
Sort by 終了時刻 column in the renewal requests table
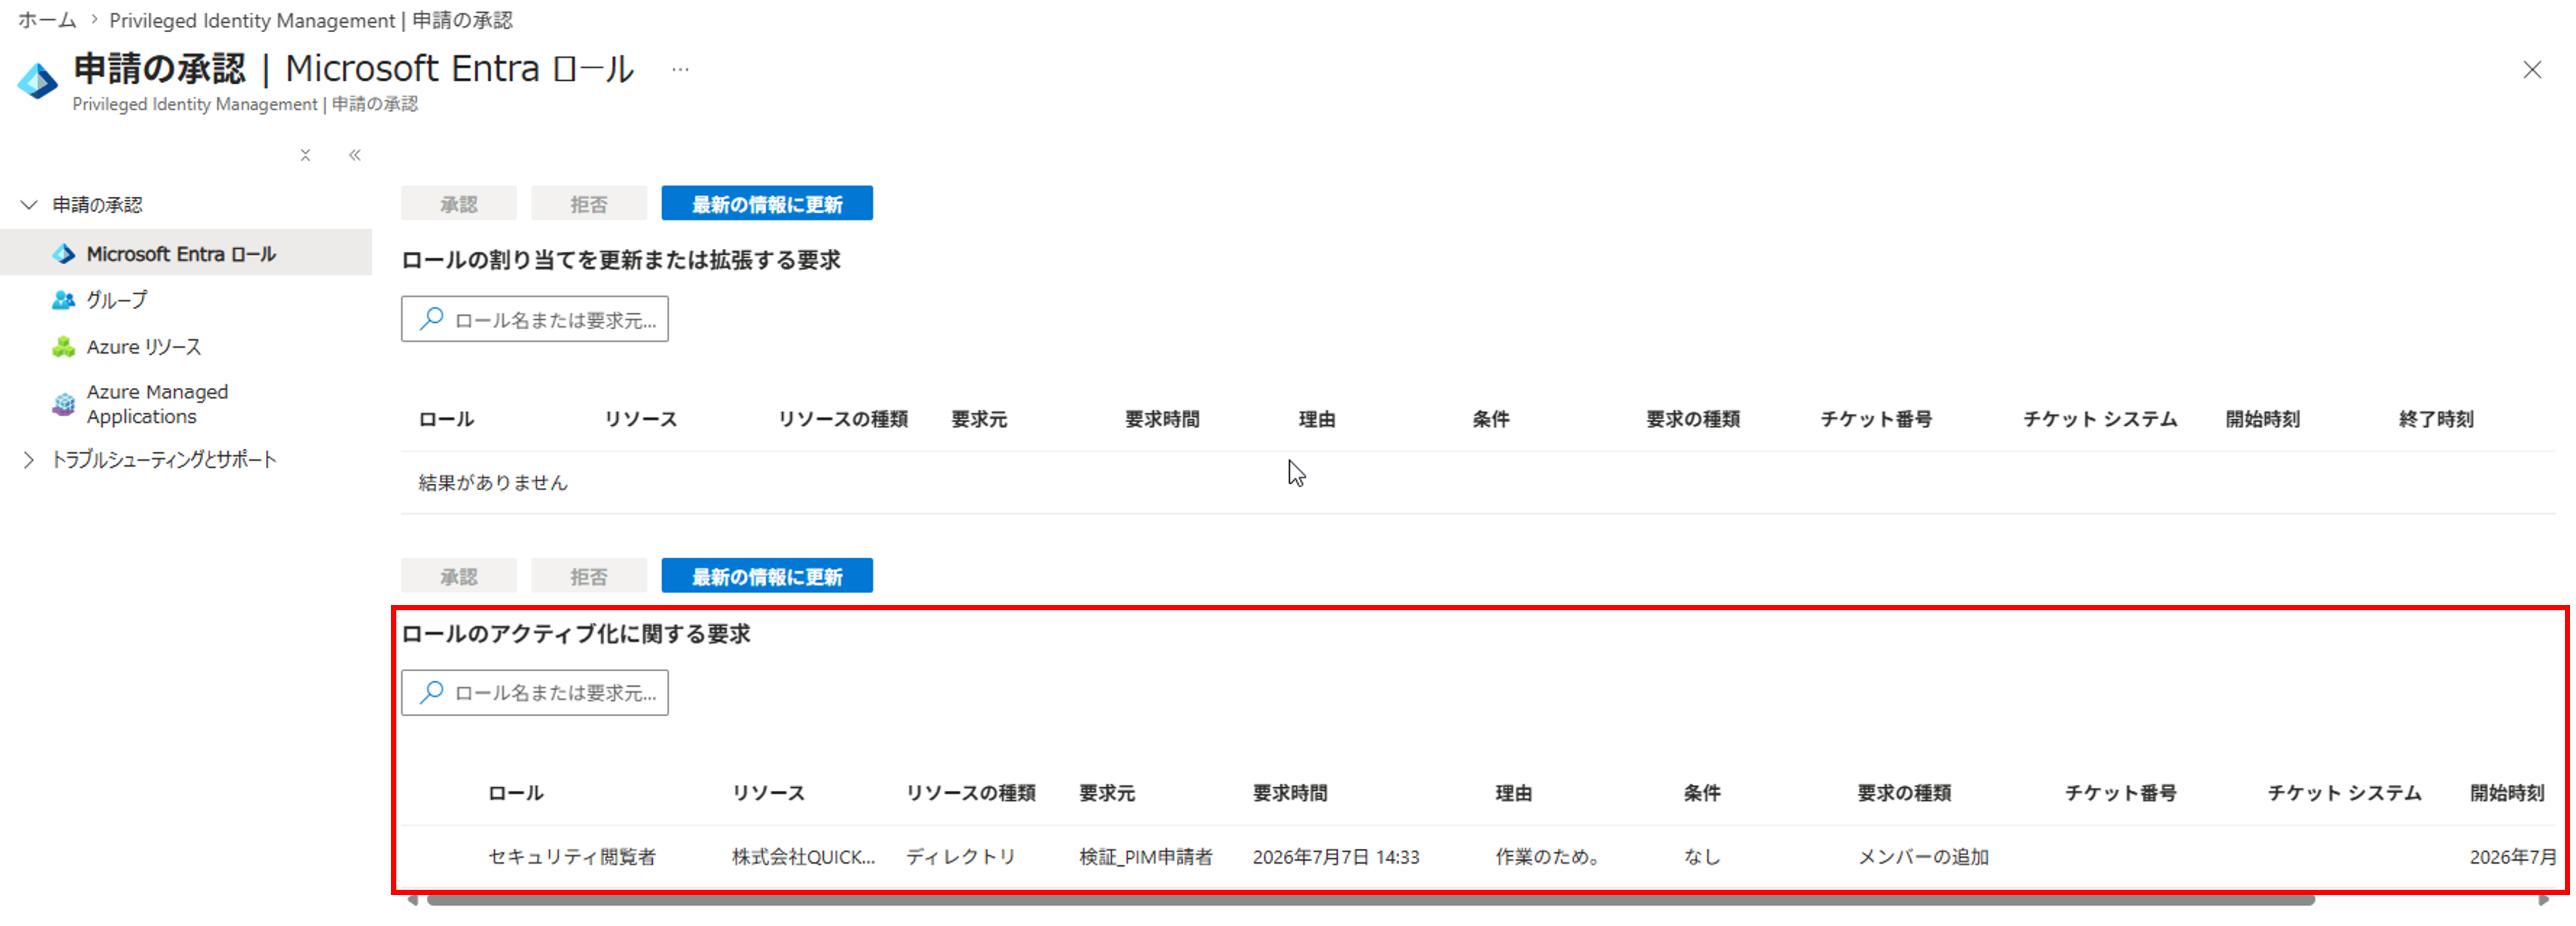click(2436, 419)
